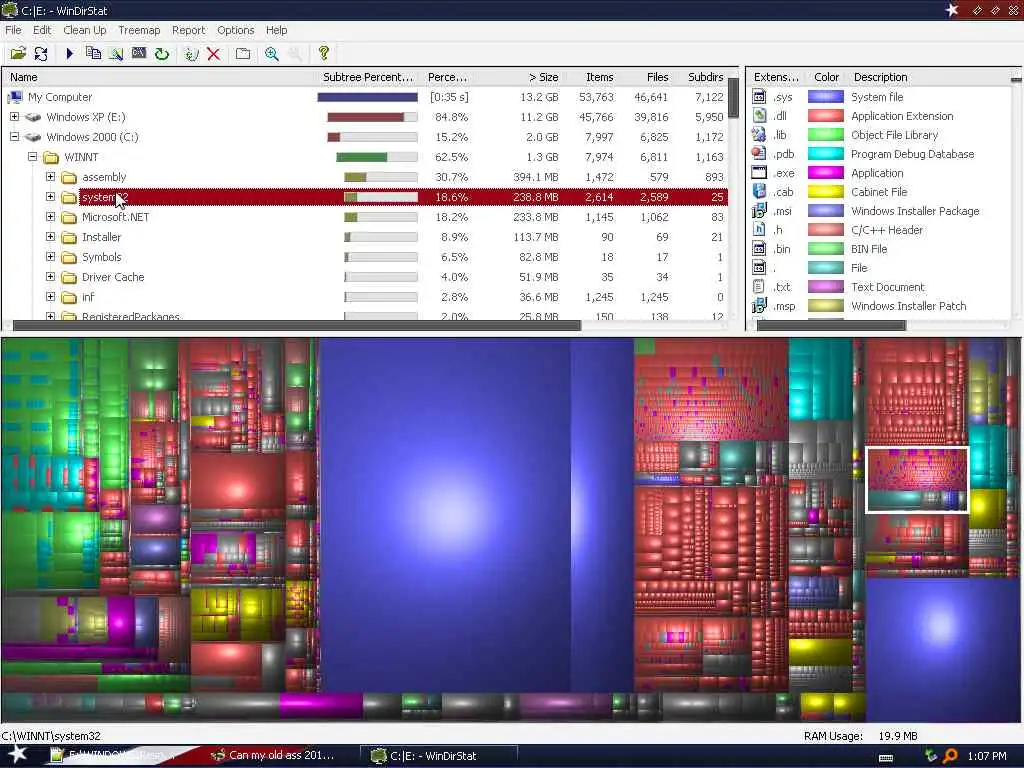Screen dimensions: 1024x768
Task: Expand the Driver Cache folder node
Action: tap(50, 277)
